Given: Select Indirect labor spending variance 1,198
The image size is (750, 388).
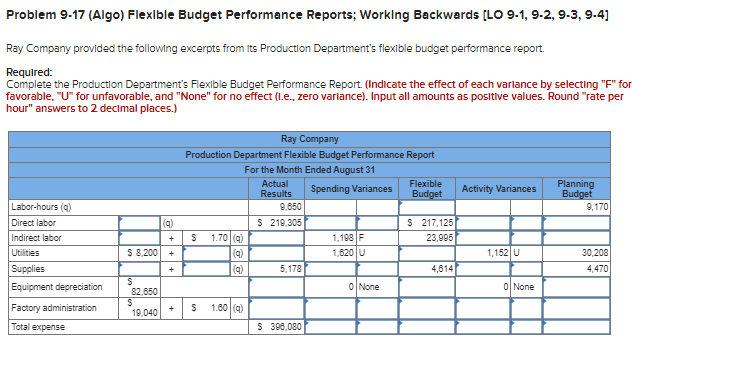Looking at the screenshot, I should point(343,238).
